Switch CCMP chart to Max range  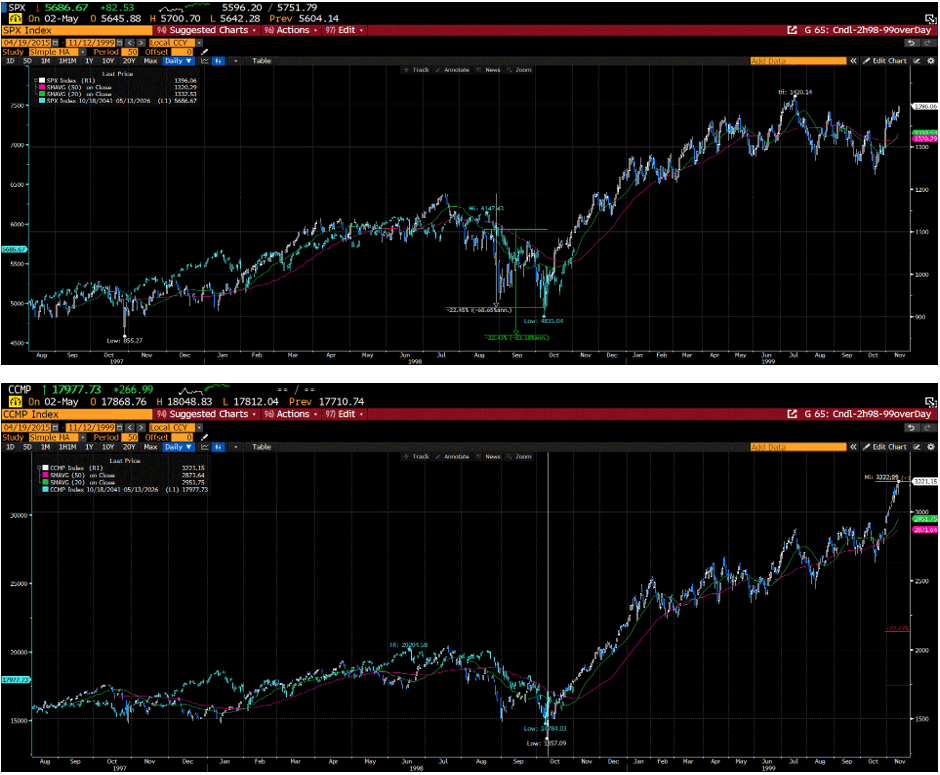coord(148,447)
